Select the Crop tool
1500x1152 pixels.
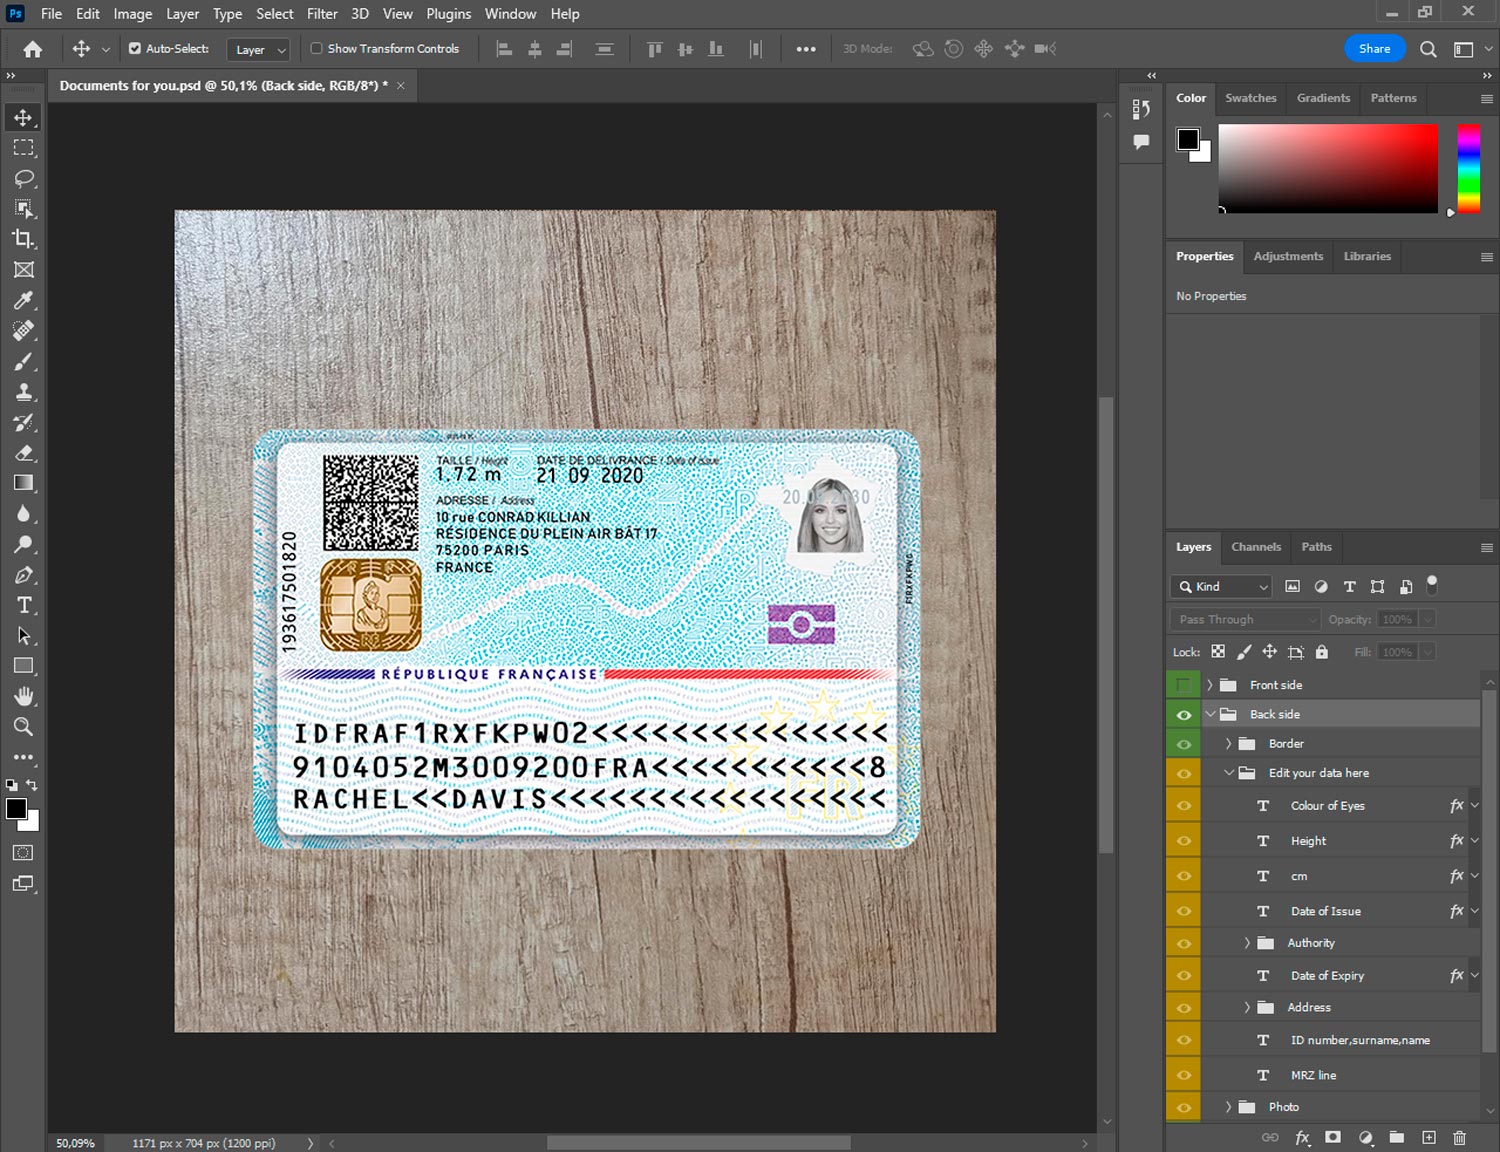pos(24,239)
